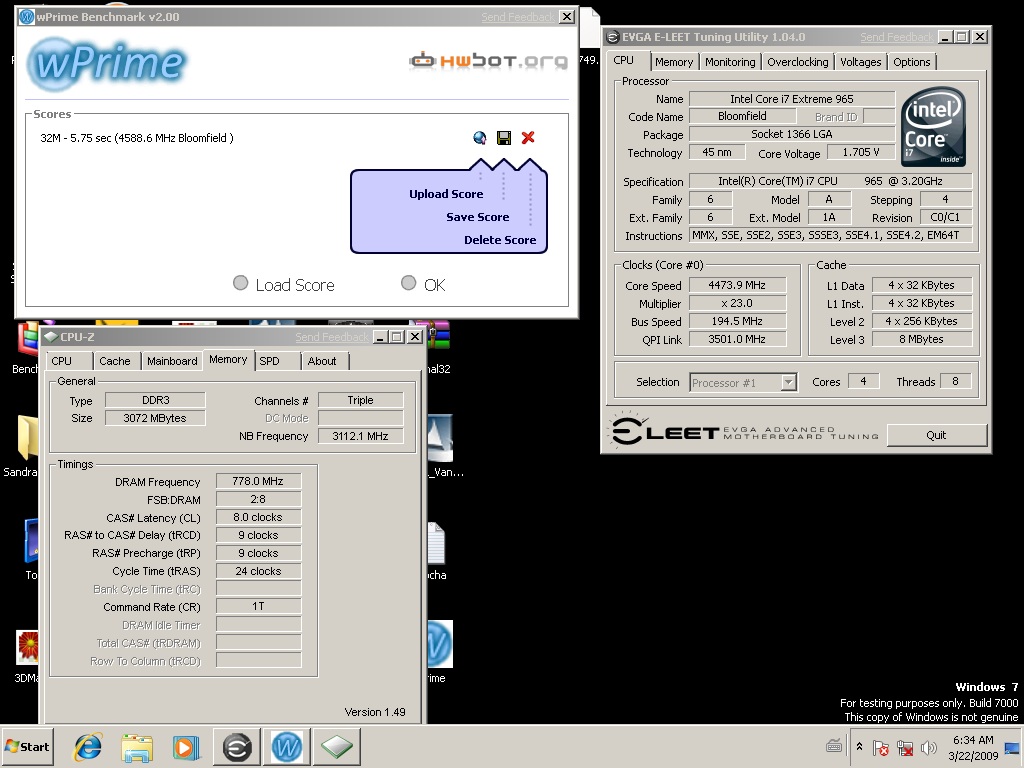Open the Options tab in E-LEET
Image resolution: width=1025 pixels, height=768 pixels.
point(911,61)
